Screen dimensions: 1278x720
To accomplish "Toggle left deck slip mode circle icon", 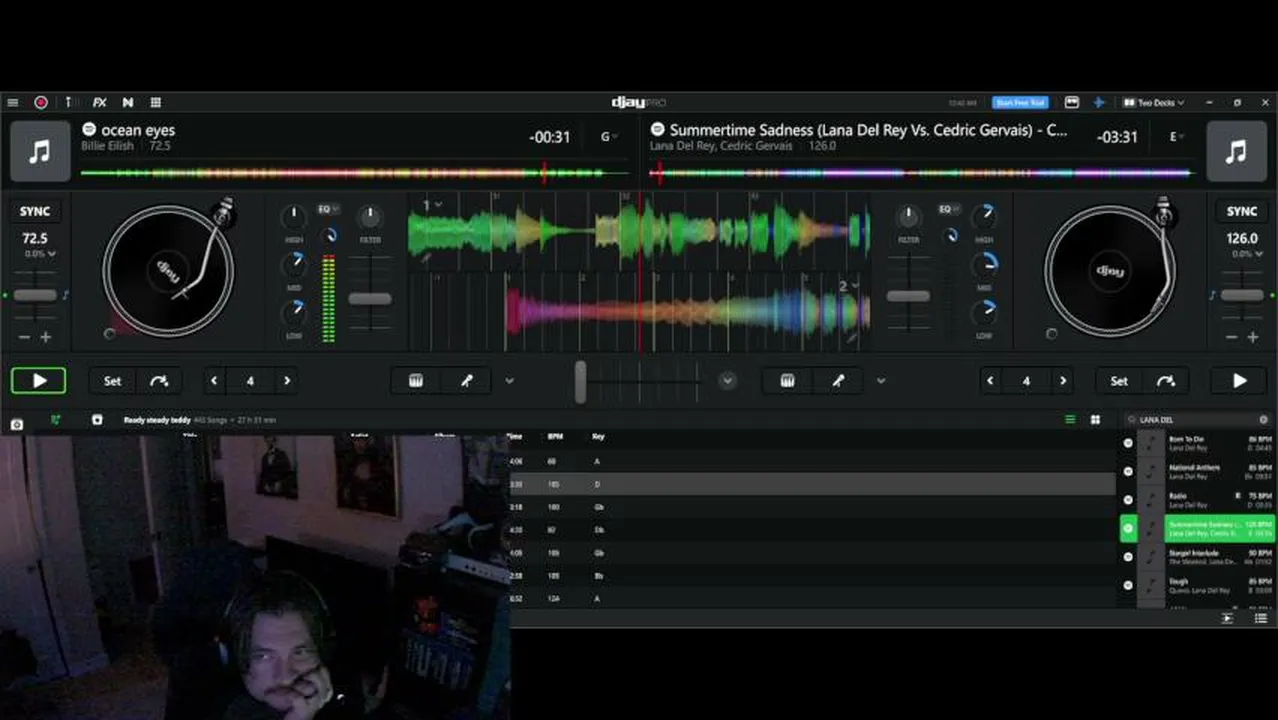I will 109,334.
